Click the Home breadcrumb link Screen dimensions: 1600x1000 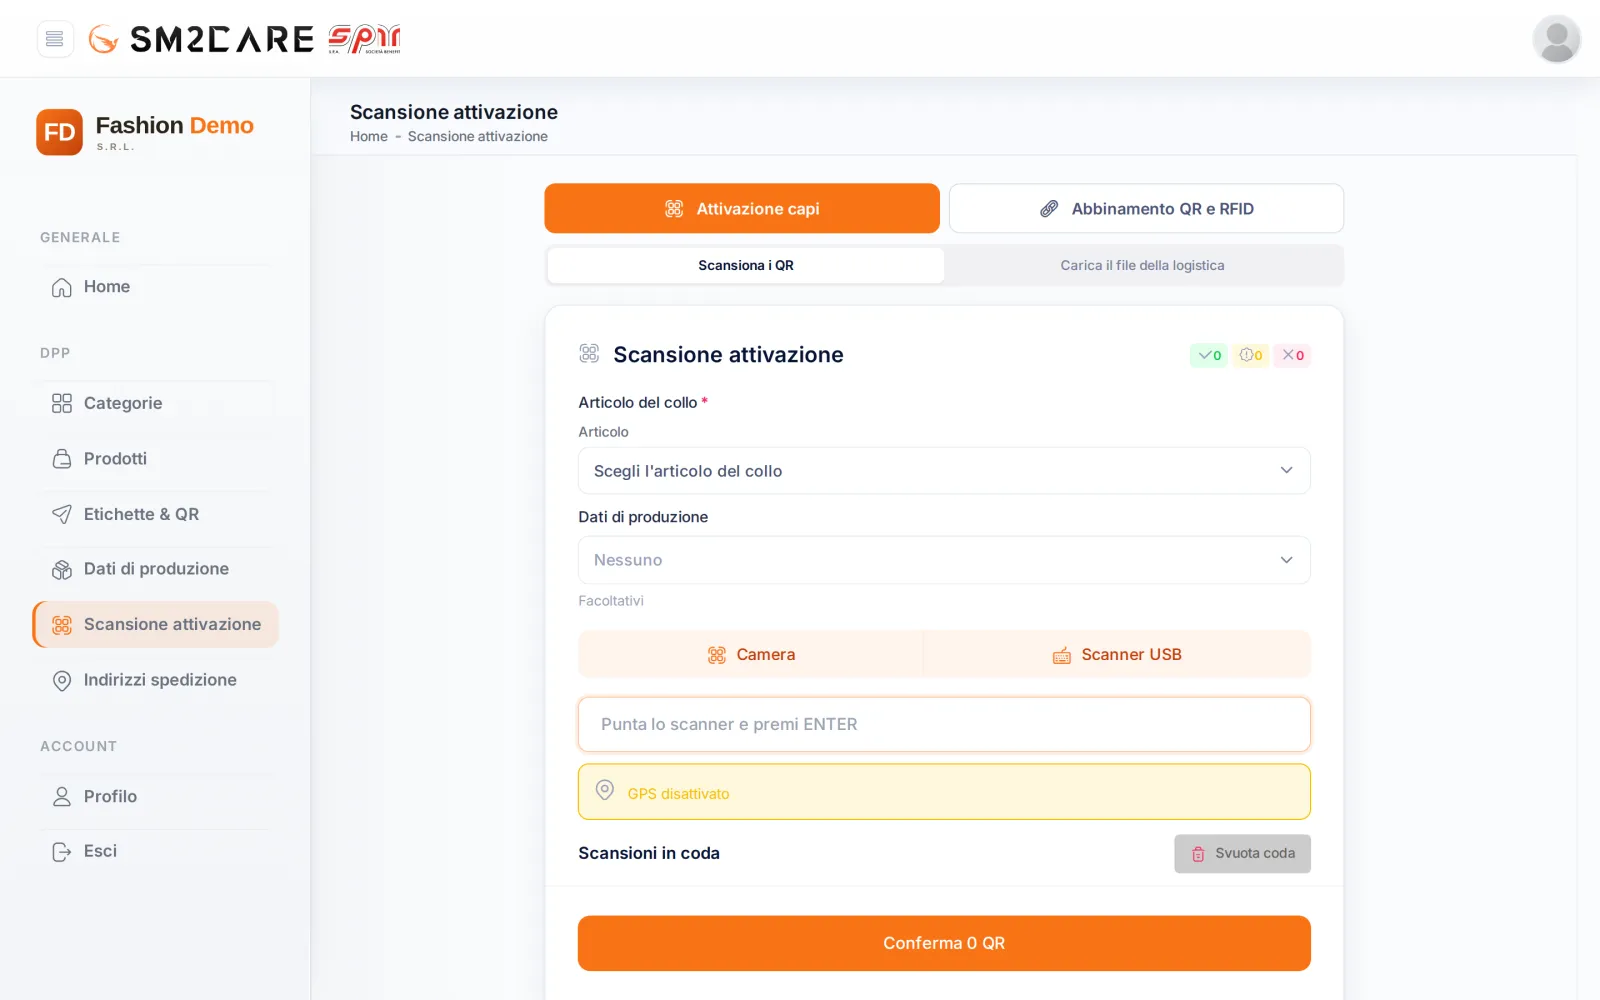pyautogui.click(x=369, y=137)
